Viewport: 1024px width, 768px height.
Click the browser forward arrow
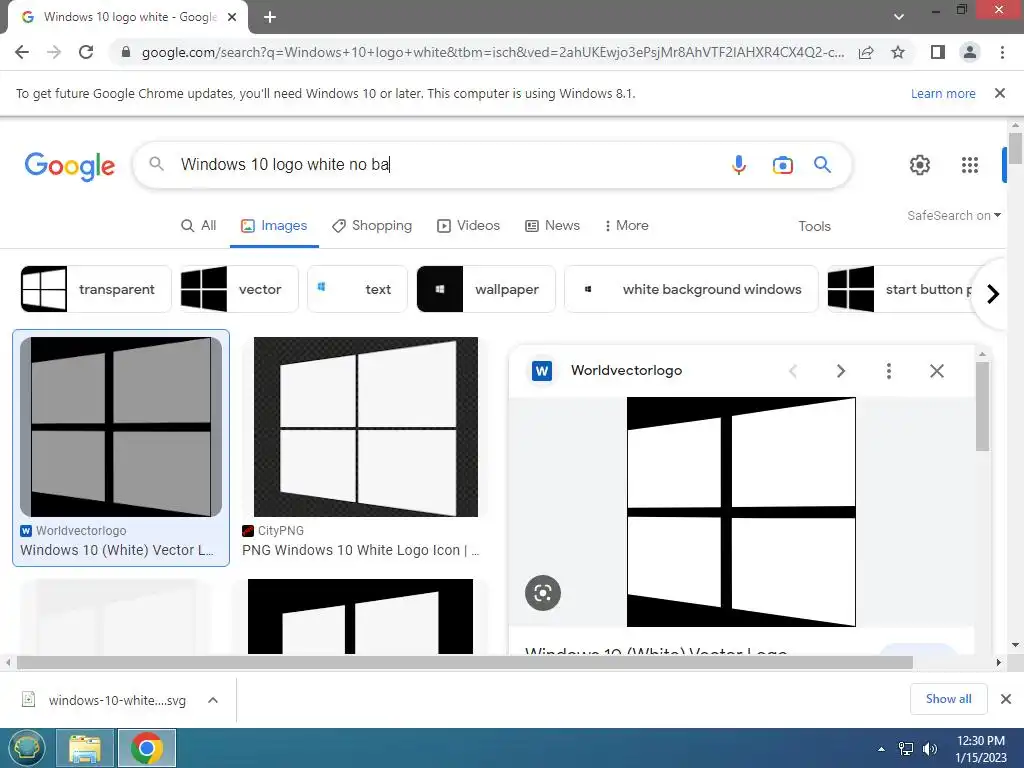[54, 52]
